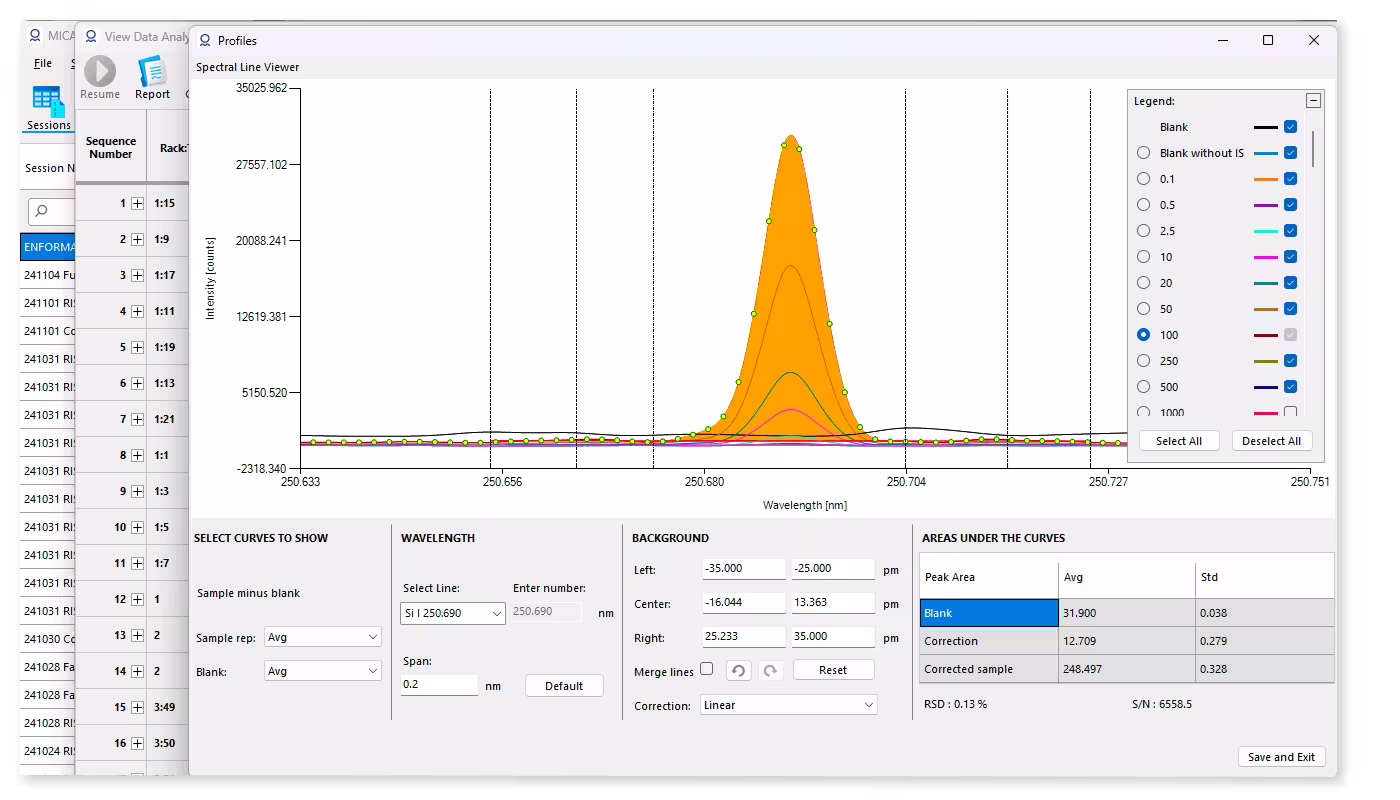Click the 1:15 rack cell

[x=165, y=203]
